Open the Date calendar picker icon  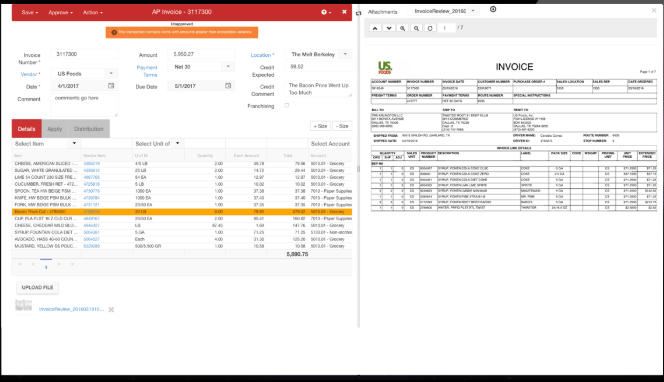tap(111, 86)
